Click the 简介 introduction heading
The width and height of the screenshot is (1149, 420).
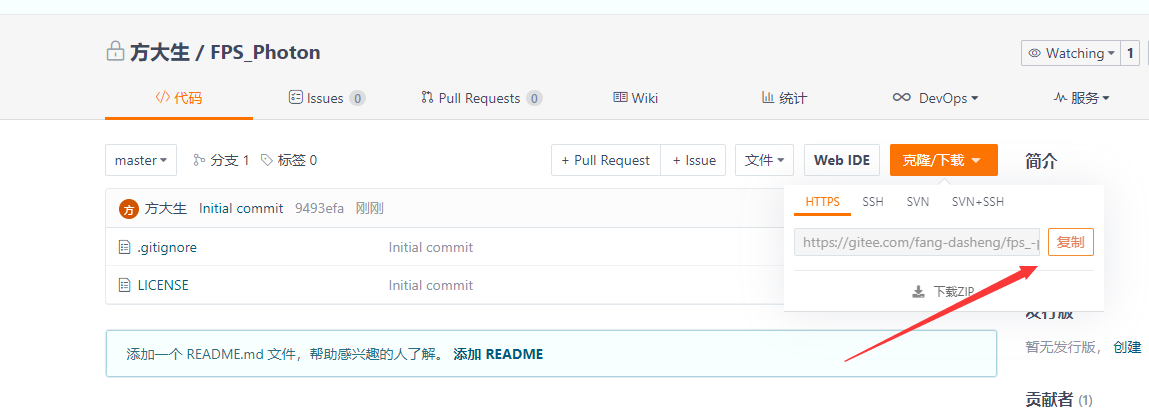coord(1041,161)
